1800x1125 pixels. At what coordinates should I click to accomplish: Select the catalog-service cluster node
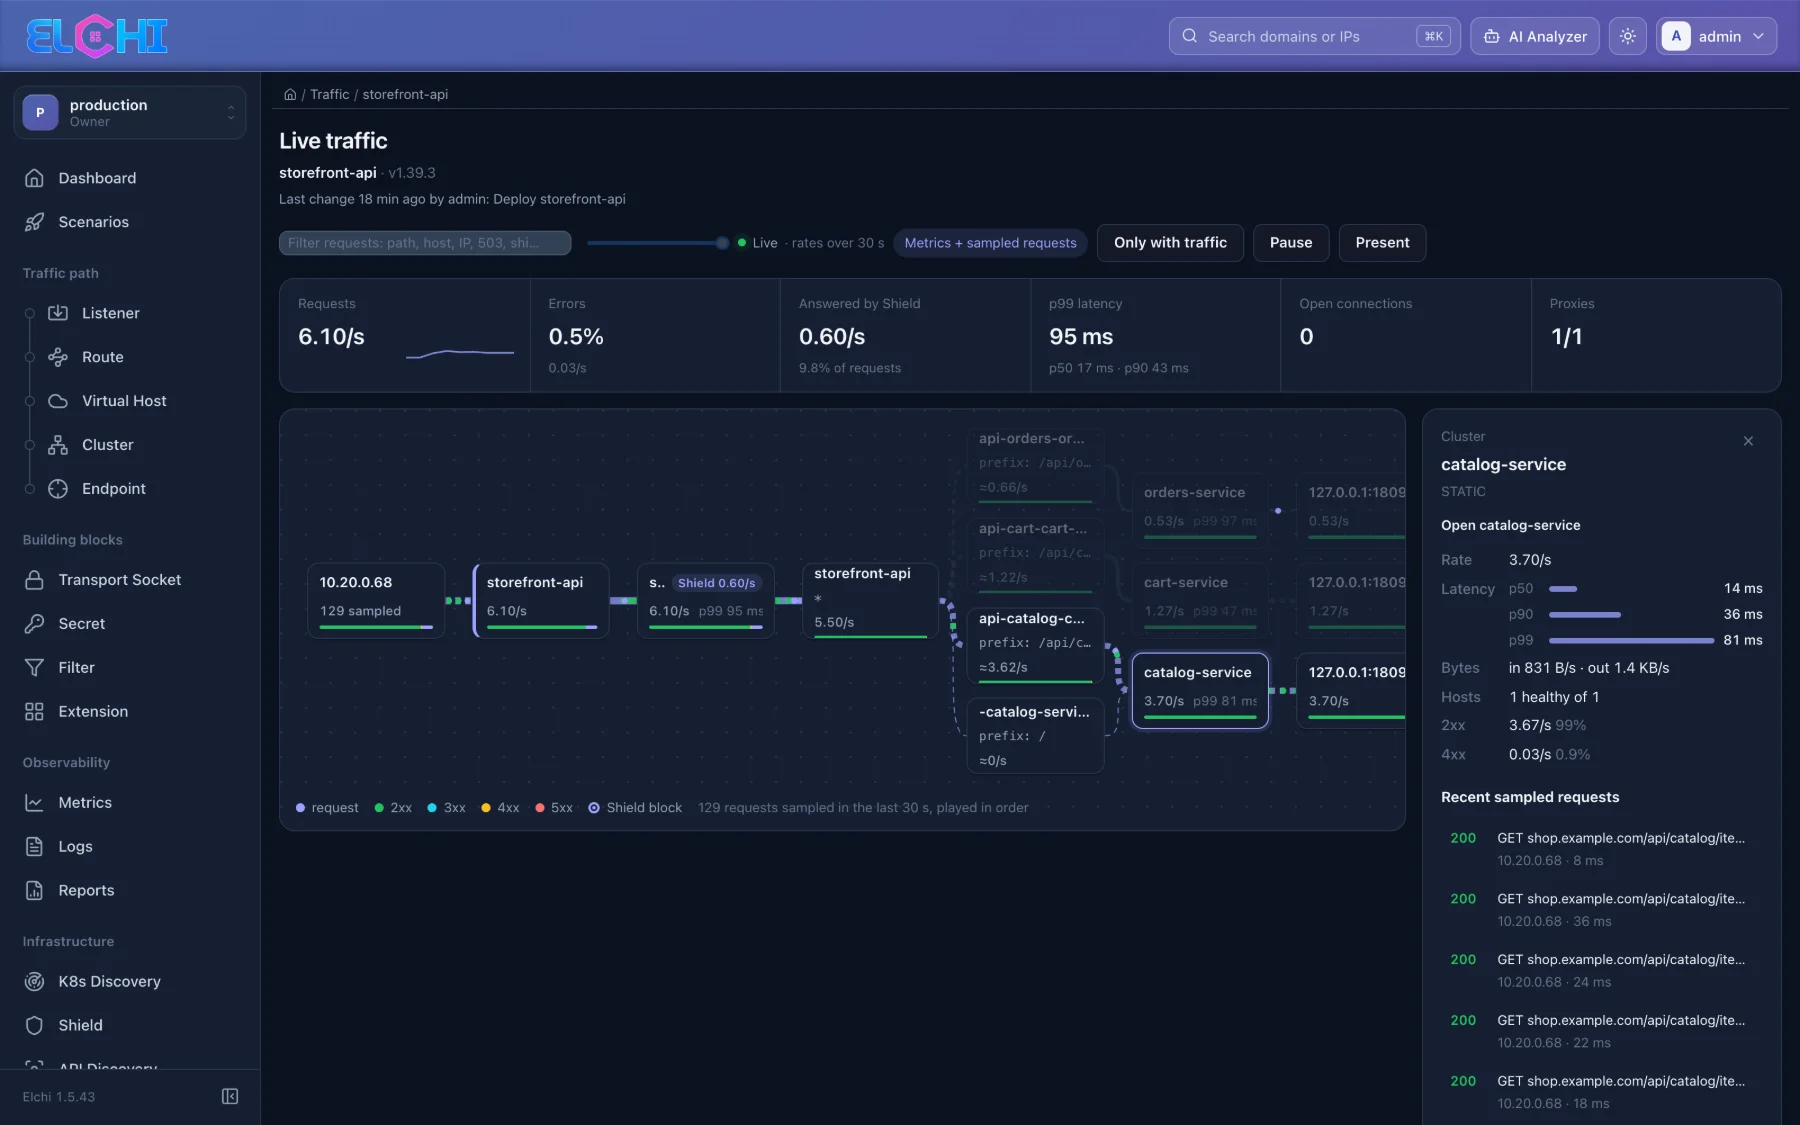(1200, 690)
